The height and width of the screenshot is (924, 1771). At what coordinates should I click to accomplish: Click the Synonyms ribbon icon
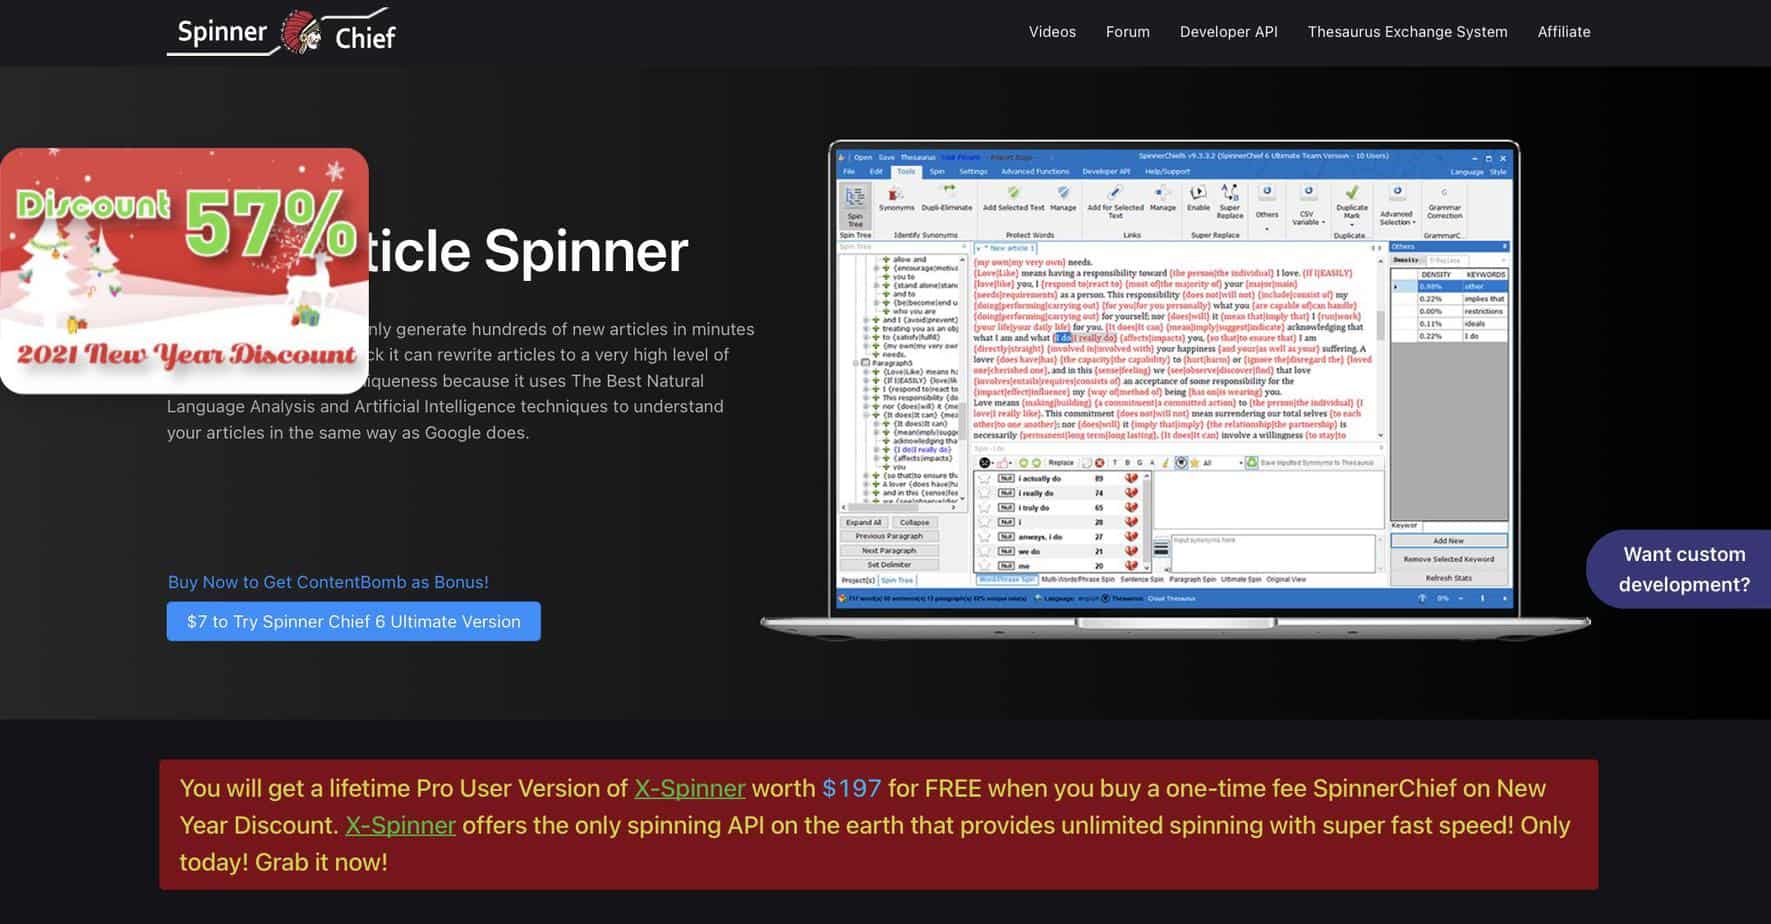click(x=896, y=199)
